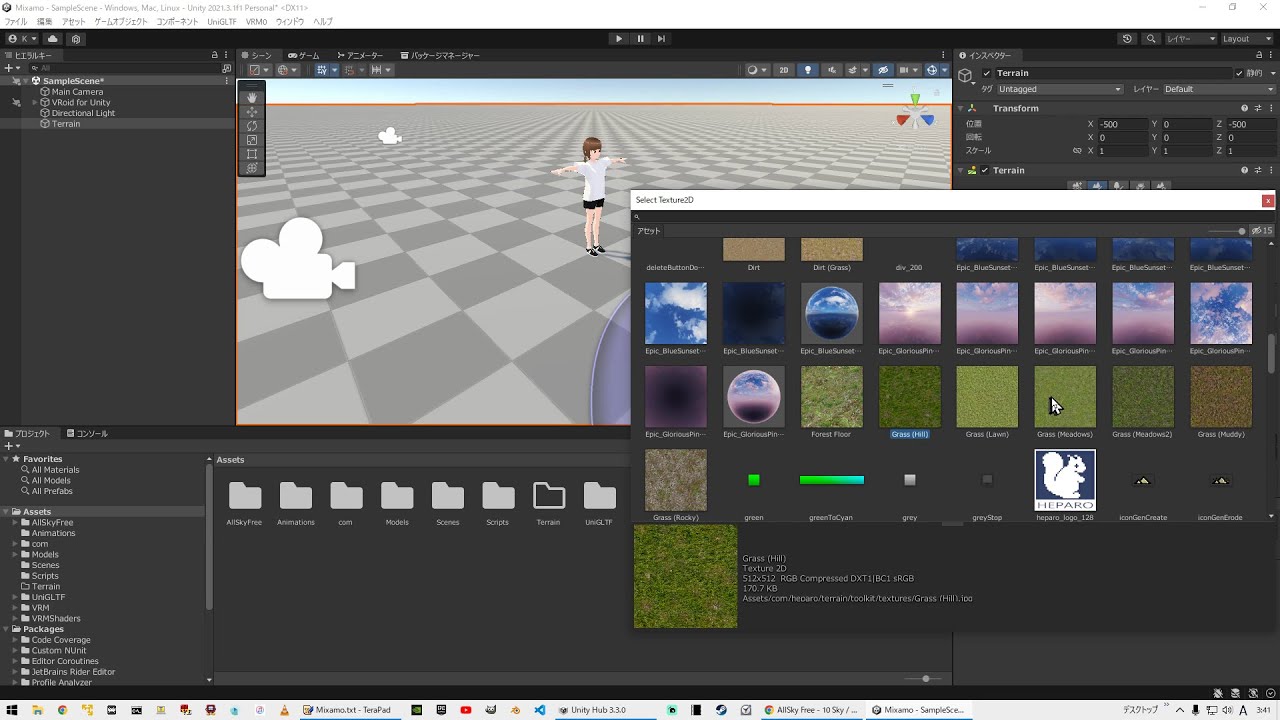This screenshot has height=720, width=1280.
Task: Select the Terrain item in hierarchy
Action: tap(66, 124)
